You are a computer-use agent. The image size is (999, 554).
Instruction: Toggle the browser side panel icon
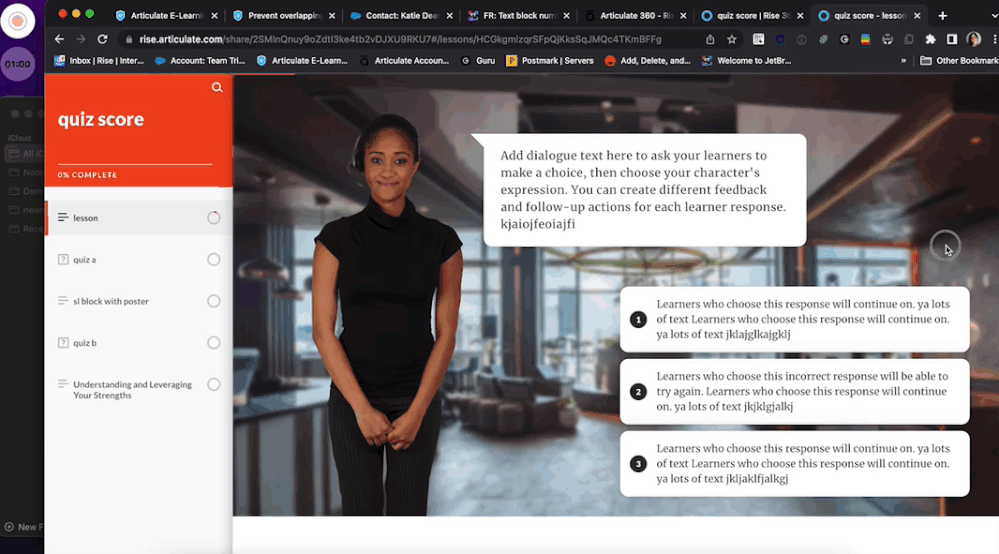tap(952, 39)
